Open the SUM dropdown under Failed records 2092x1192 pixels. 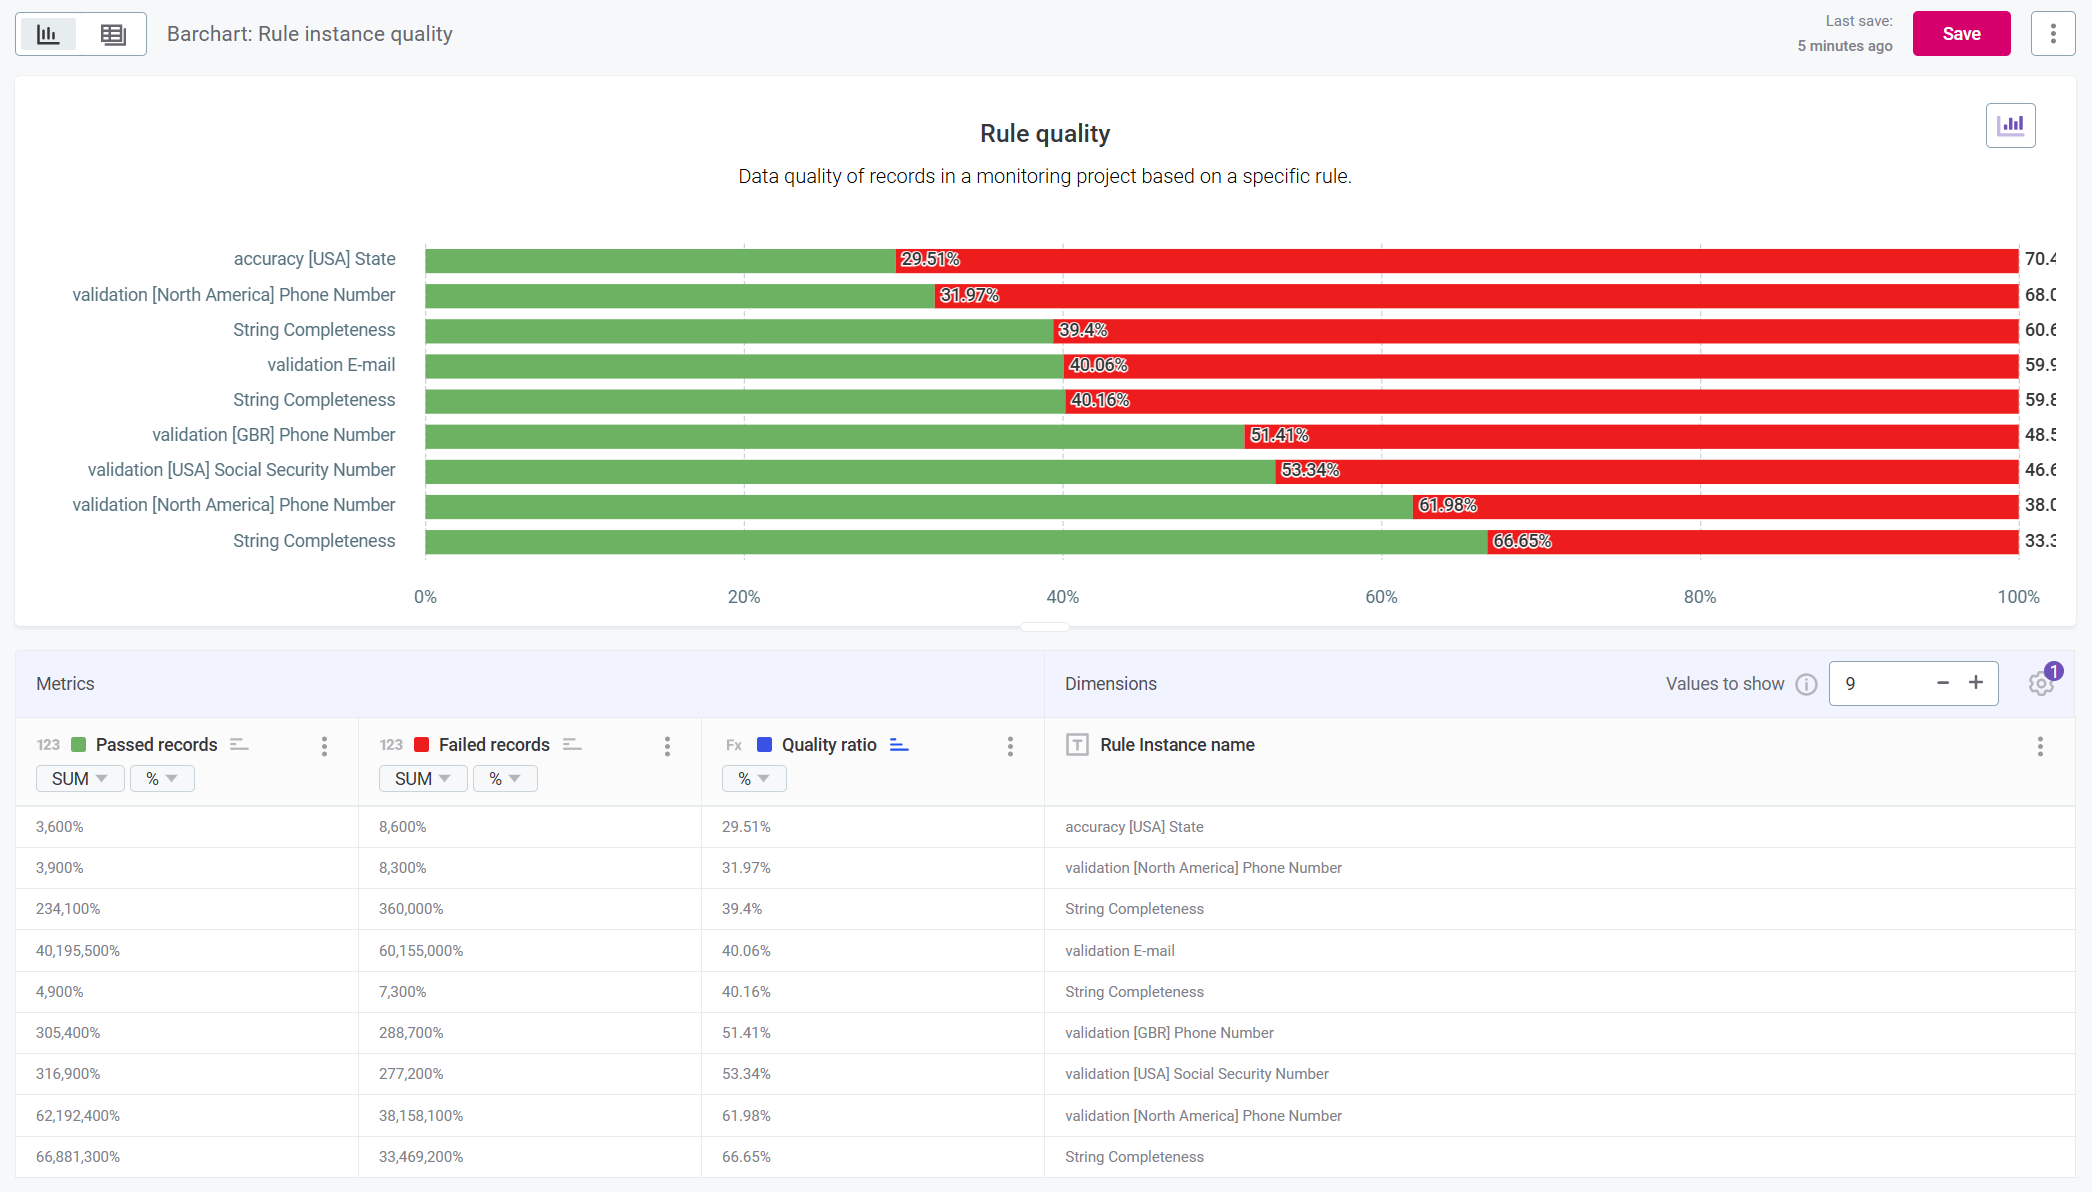(422, 778)
